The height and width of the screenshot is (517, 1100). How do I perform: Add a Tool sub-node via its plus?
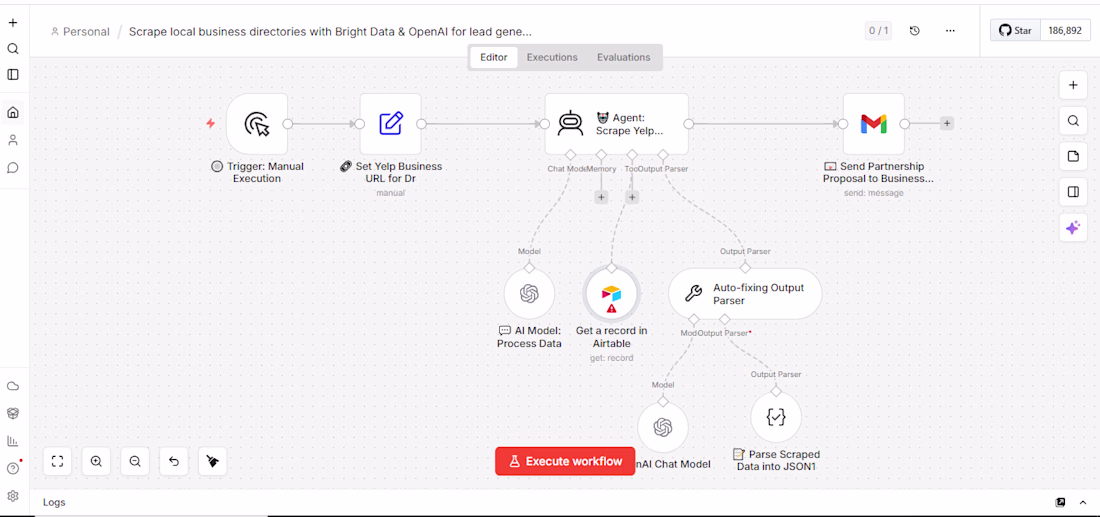[632, 198]
